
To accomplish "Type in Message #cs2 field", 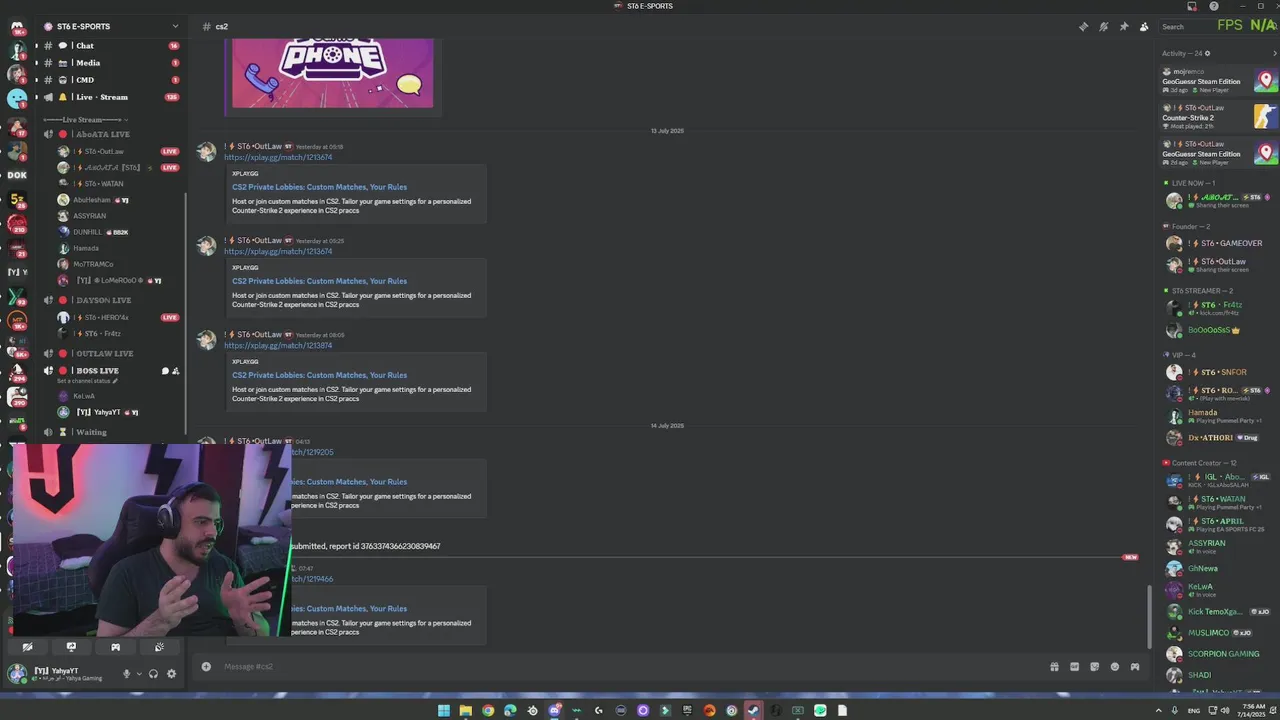I will pos(630,667).
